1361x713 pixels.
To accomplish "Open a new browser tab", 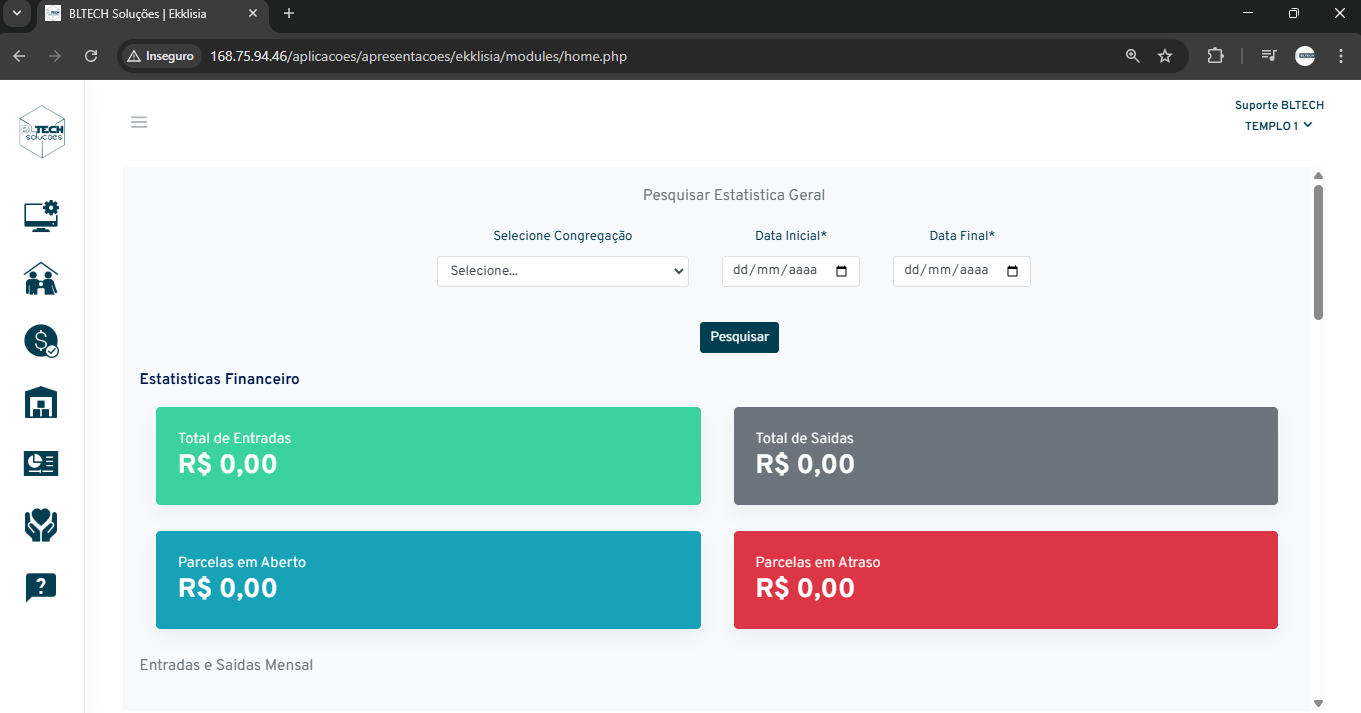I will (289, 14).
